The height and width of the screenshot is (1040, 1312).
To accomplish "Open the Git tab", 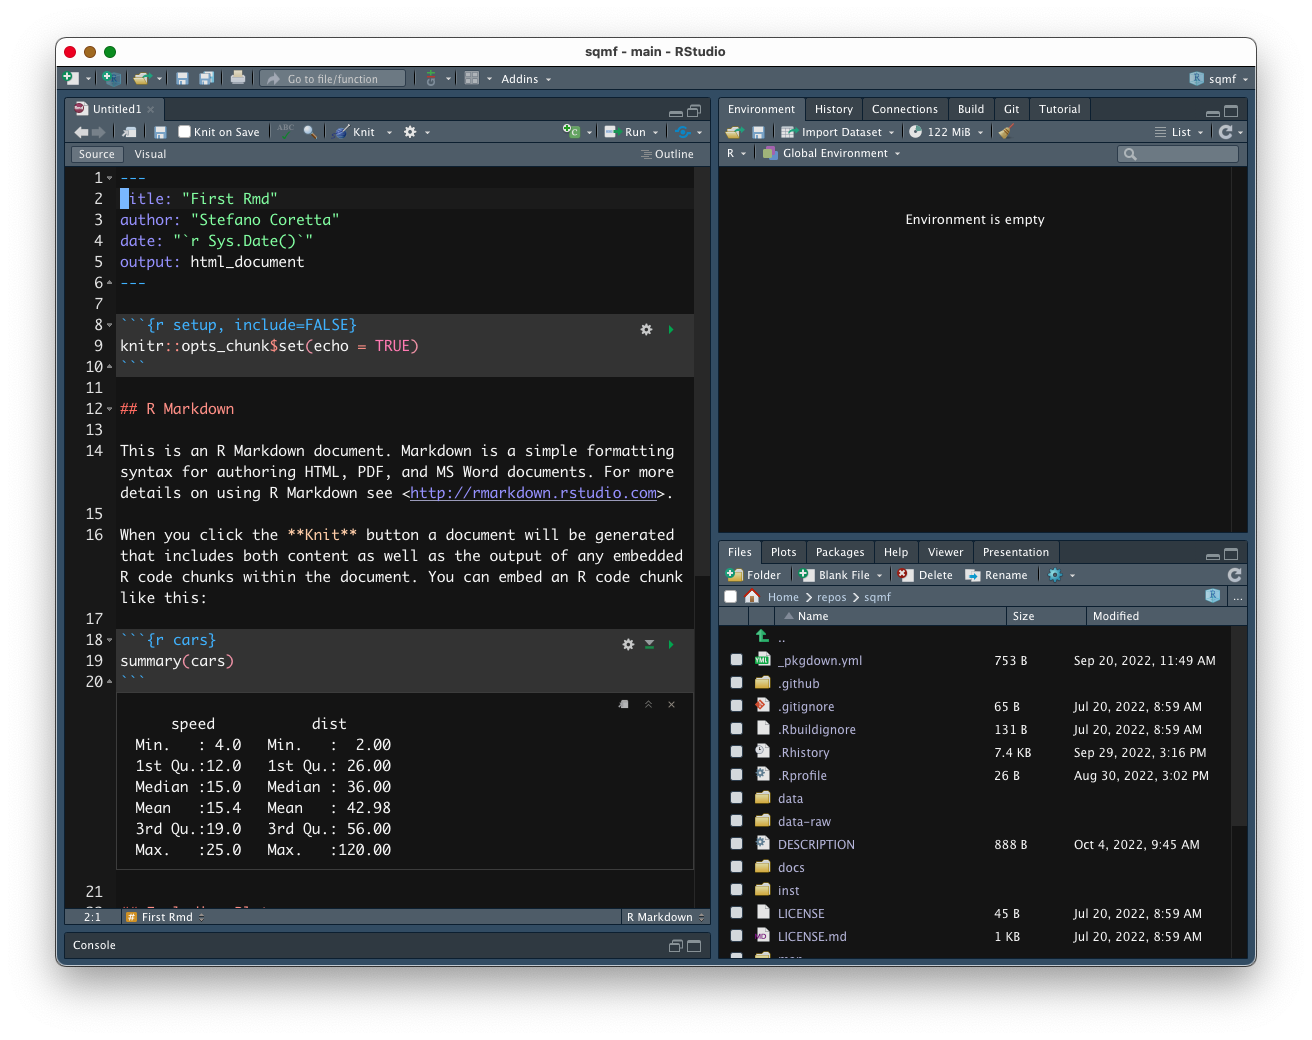I will pos(1011,109).
